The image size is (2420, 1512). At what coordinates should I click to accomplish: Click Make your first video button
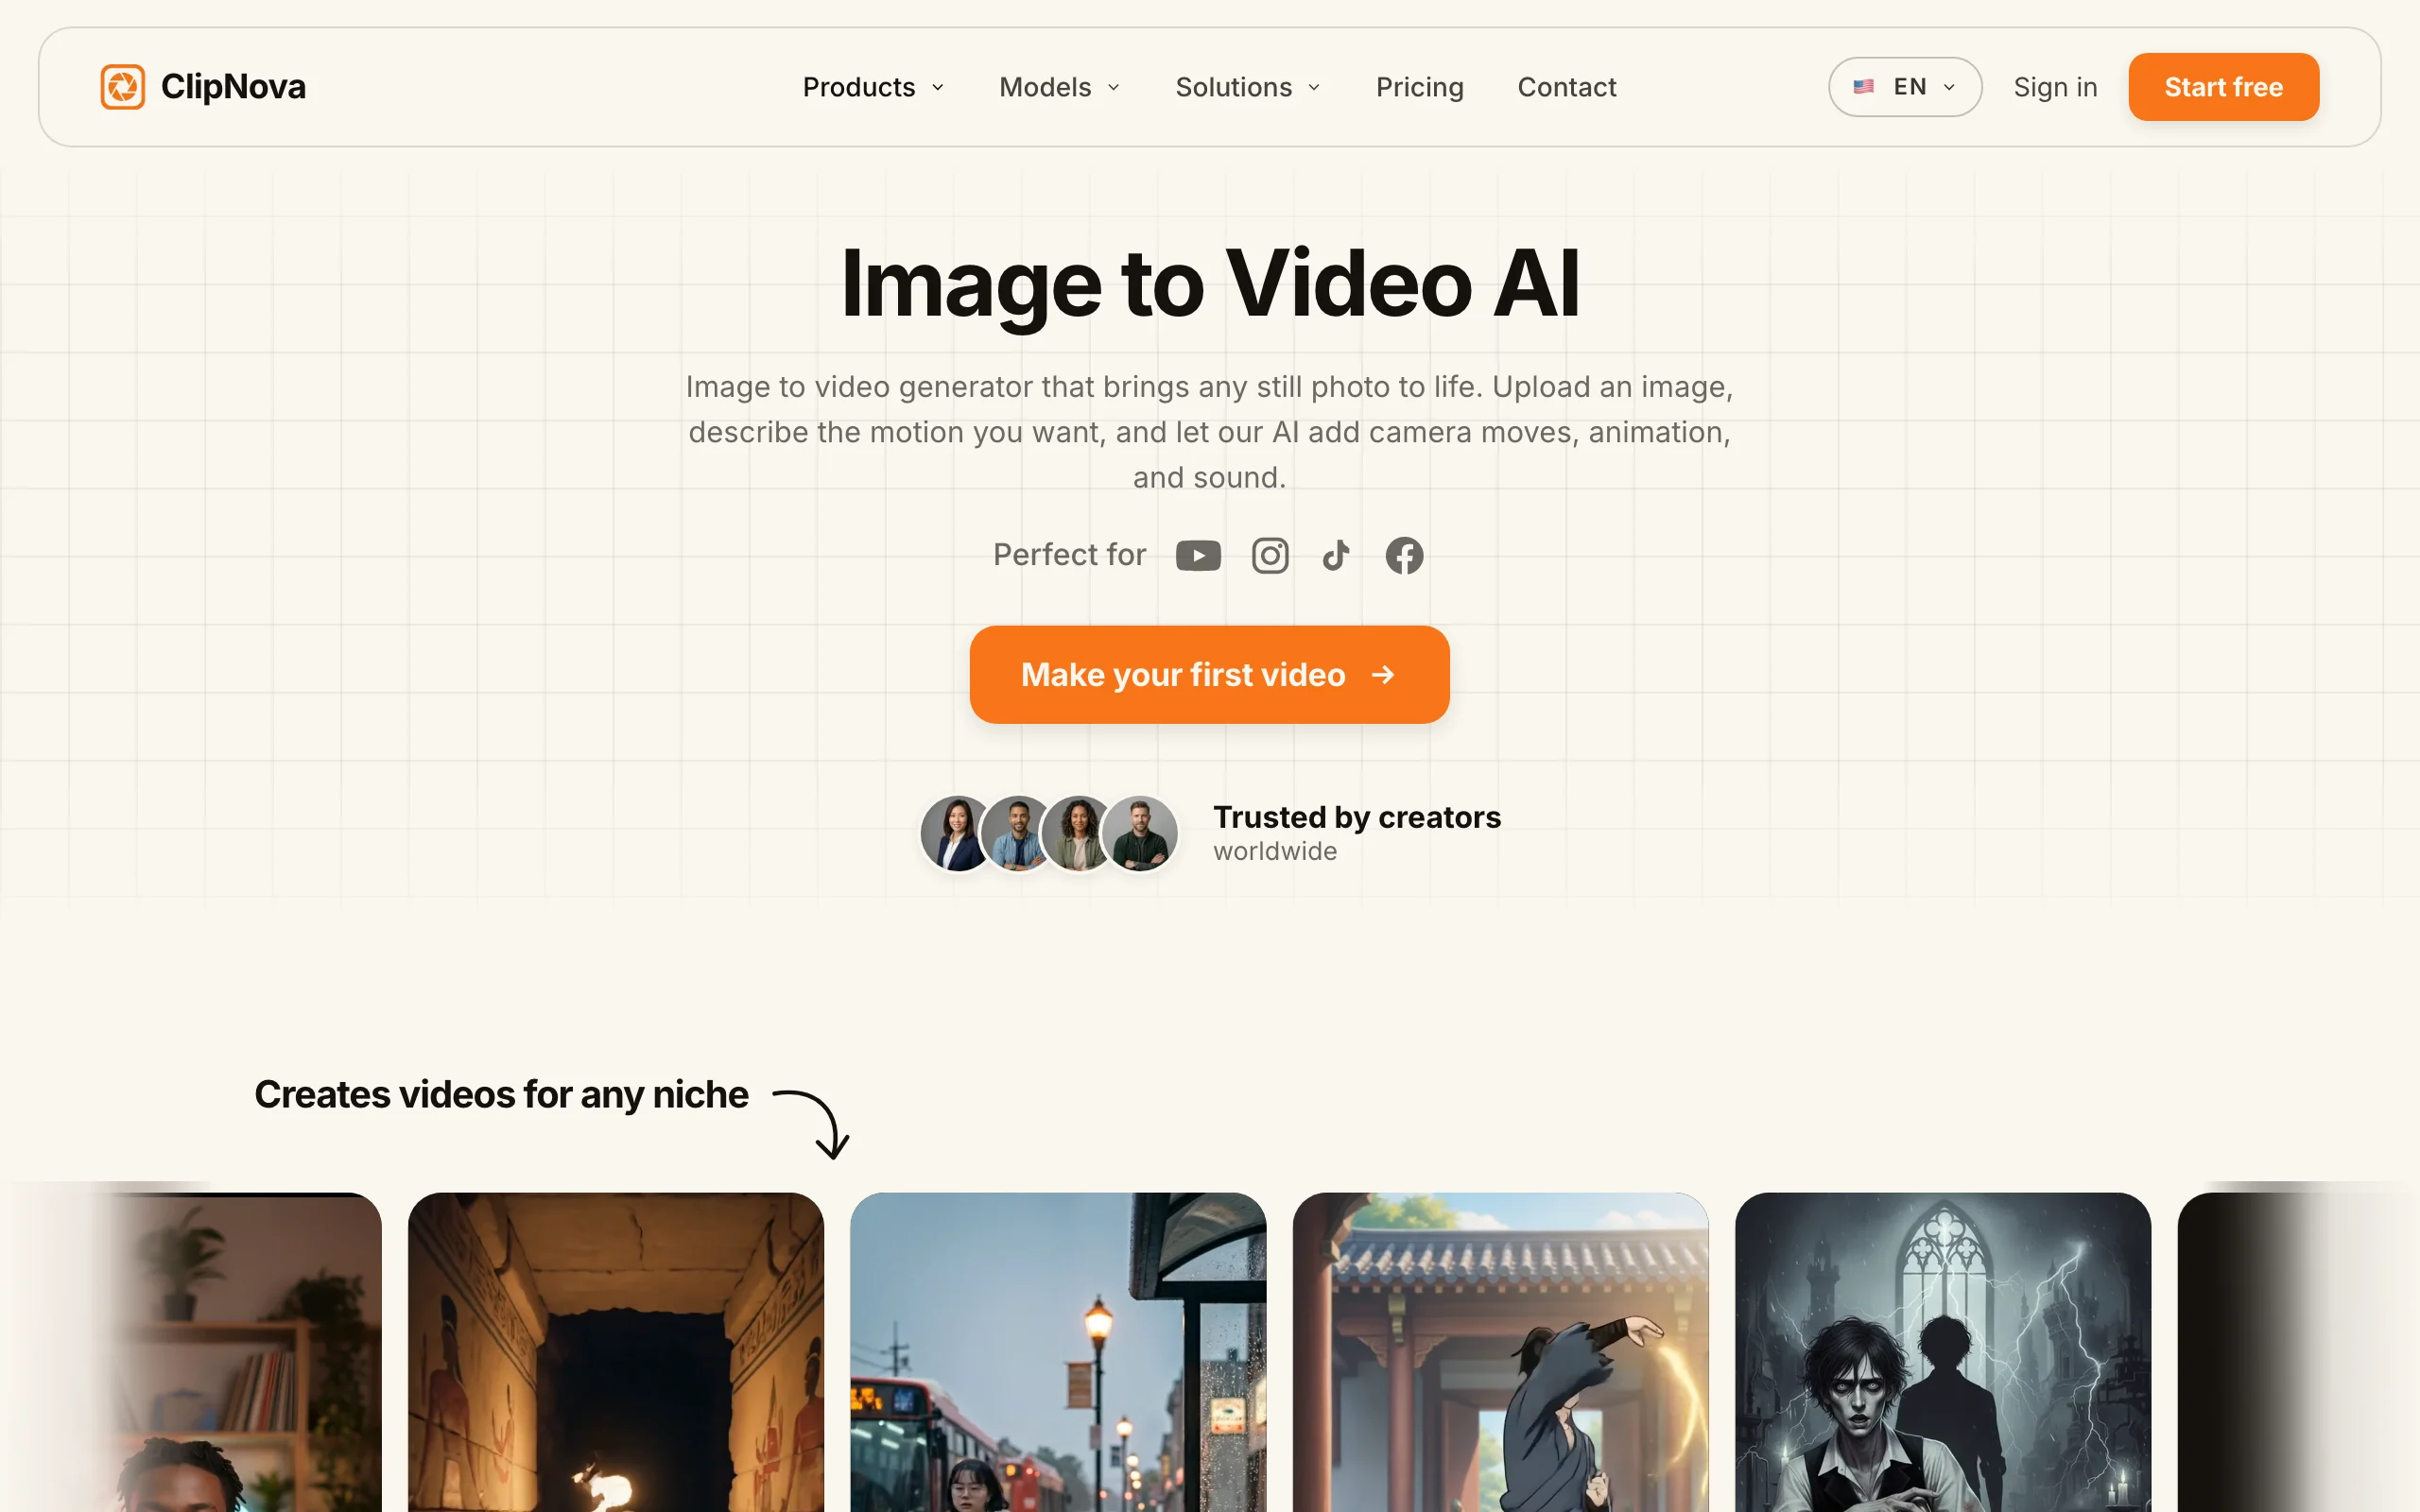pyautogui.click(x=1209, y=675)
